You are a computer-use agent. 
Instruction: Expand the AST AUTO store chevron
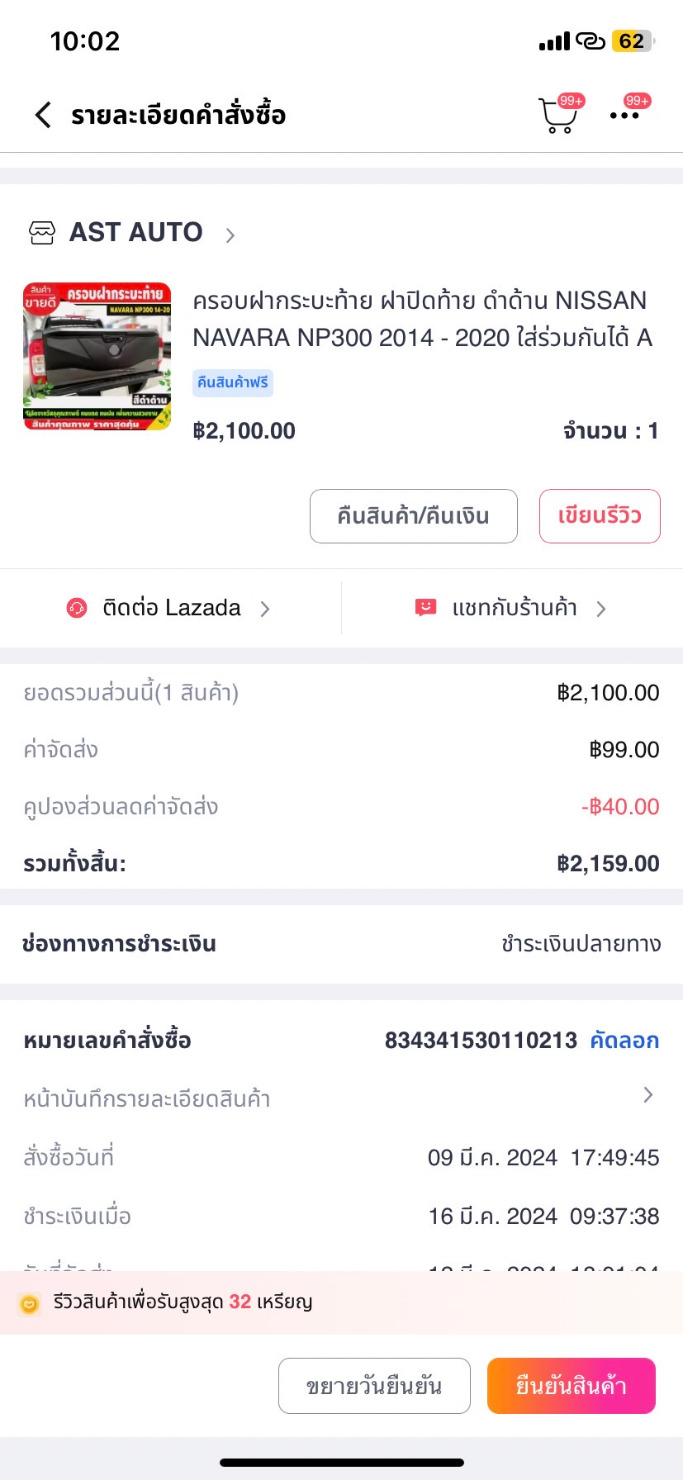pos(230,235)
